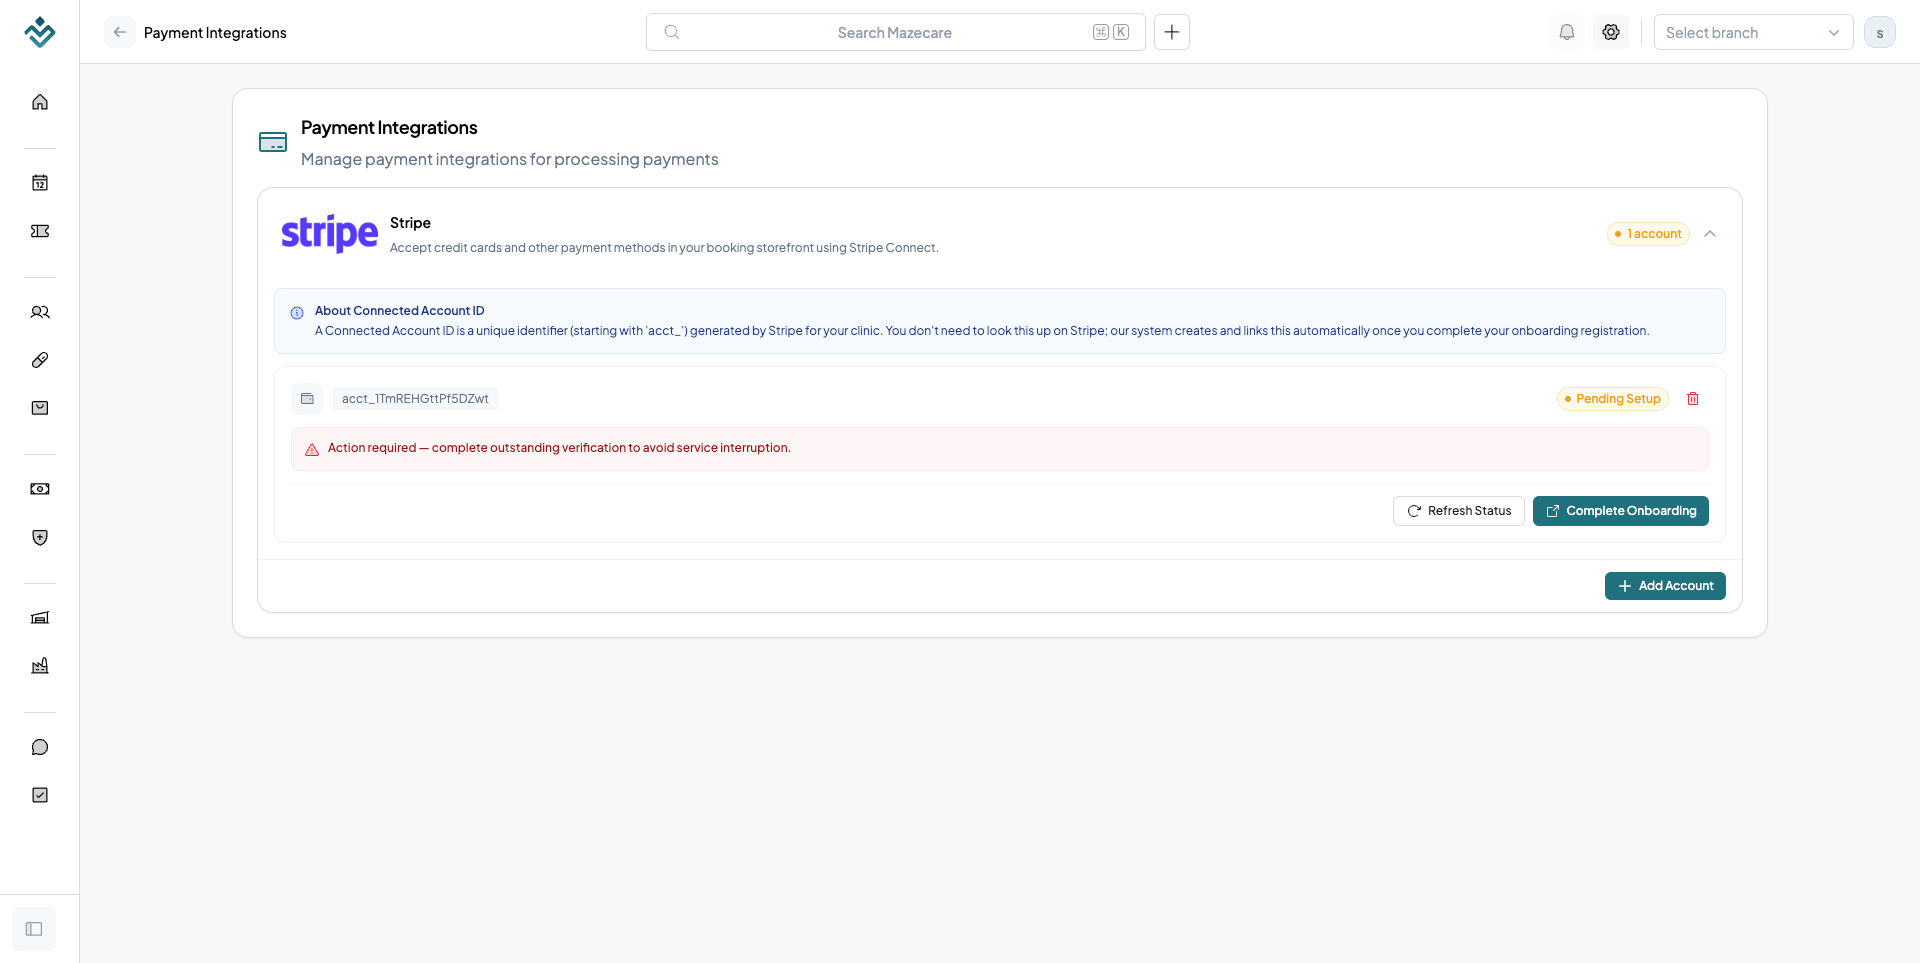
Task: Open the pill/medication icon in sidebar
Action: [x=40, y=360]
